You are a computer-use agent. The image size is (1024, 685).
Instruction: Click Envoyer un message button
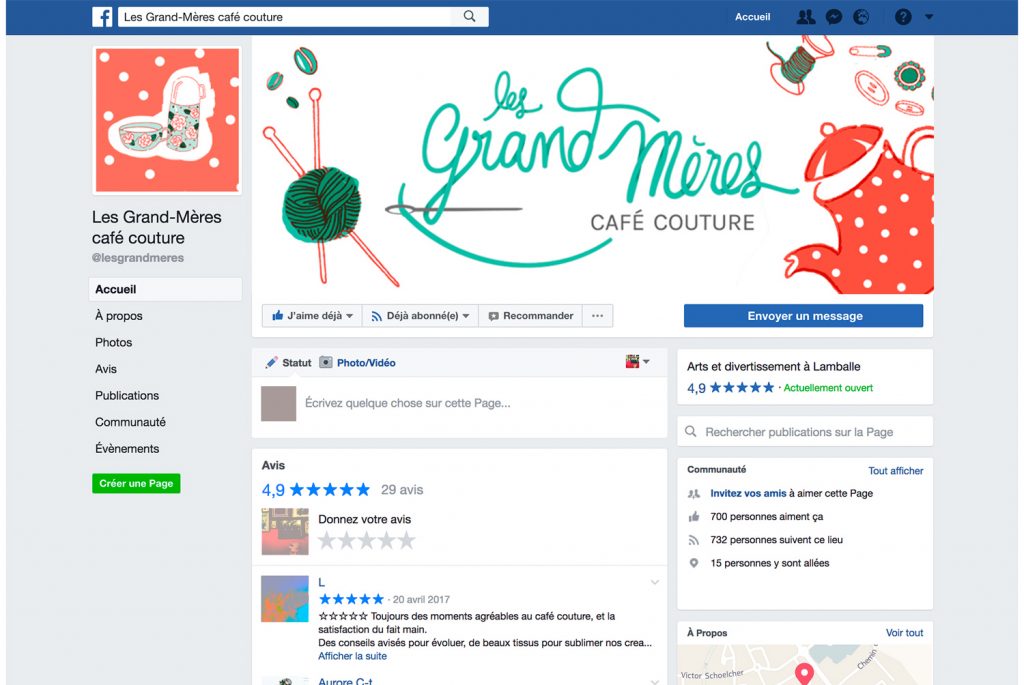pos(803,315)
